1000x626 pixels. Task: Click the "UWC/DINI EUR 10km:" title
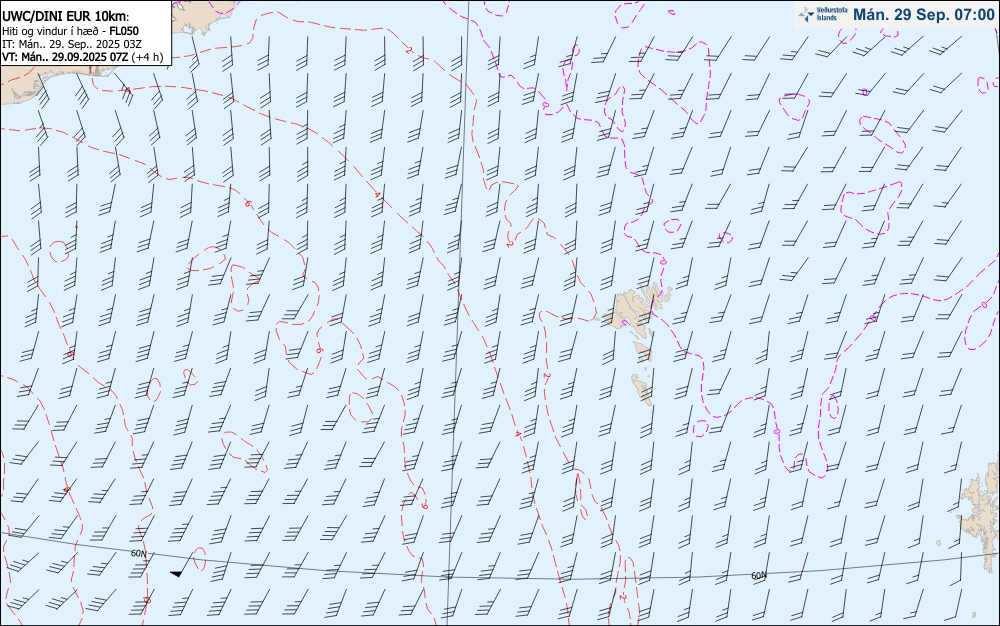tap(66, 17)
